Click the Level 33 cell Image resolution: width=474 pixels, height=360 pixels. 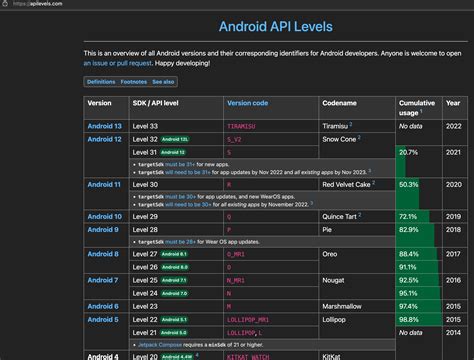tap(176, 126)
